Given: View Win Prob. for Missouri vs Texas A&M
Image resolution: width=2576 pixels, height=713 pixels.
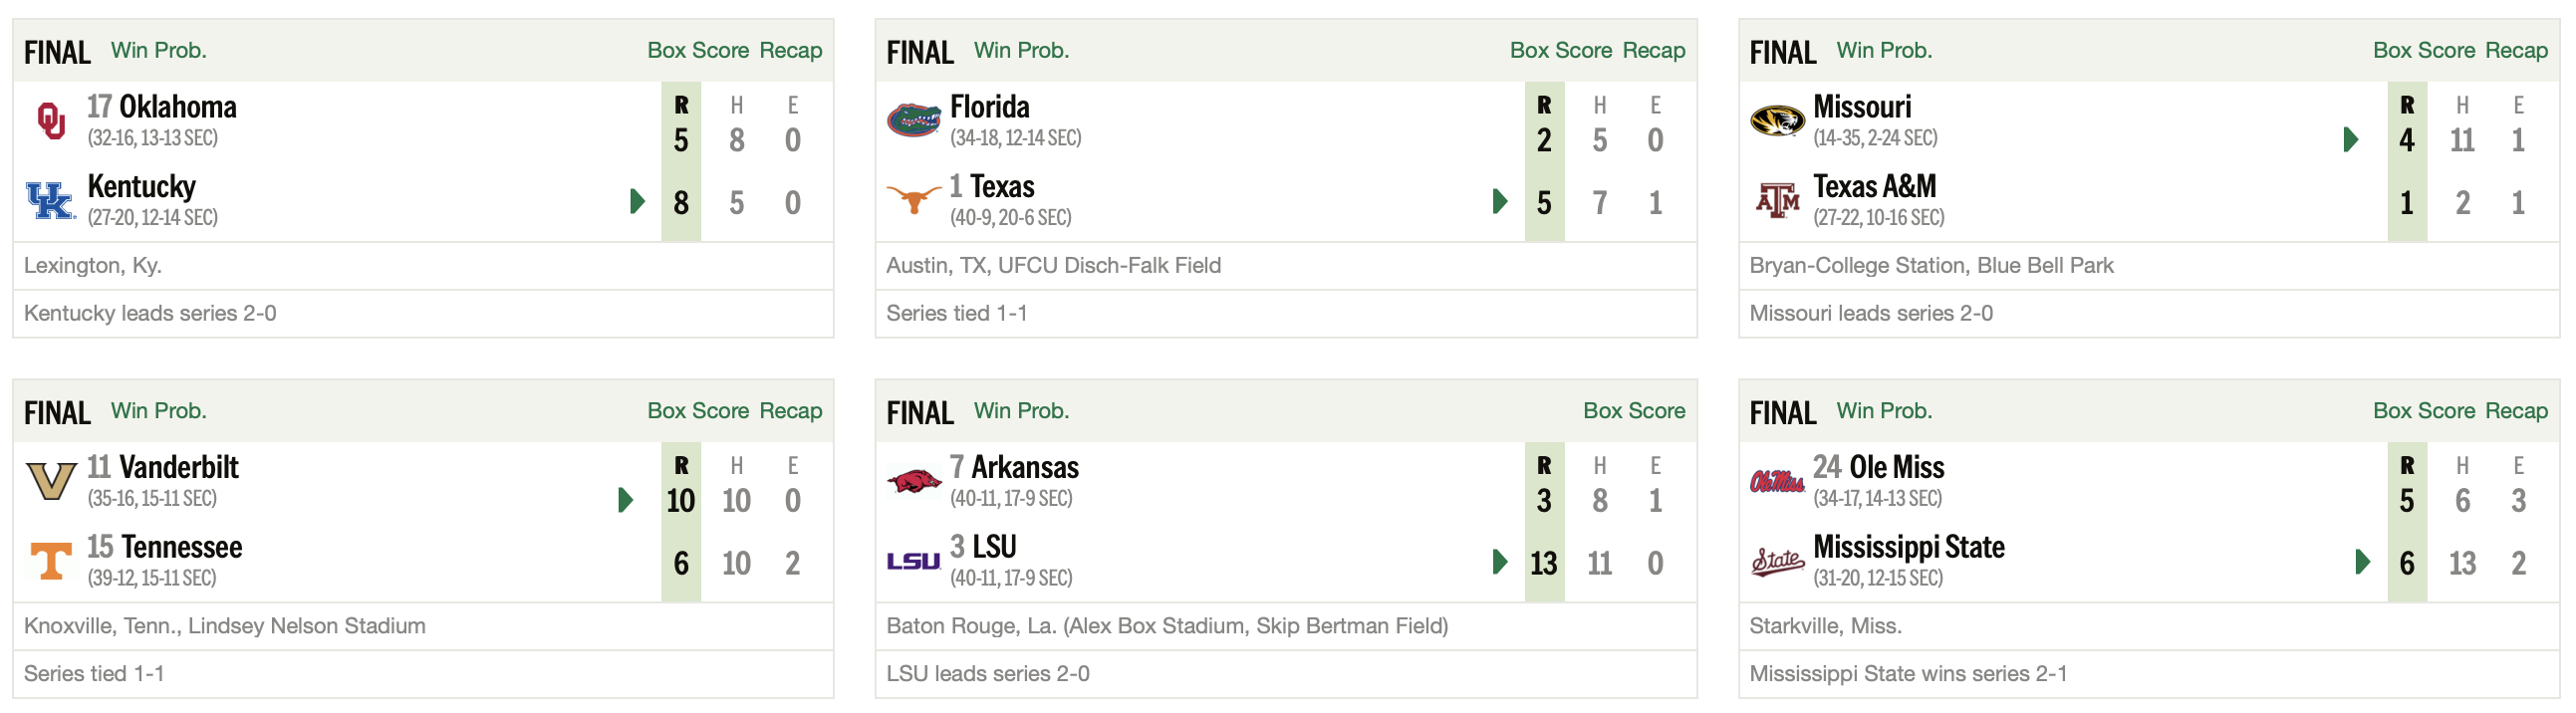Looking at the screenshot, I should pos(1884,50).
